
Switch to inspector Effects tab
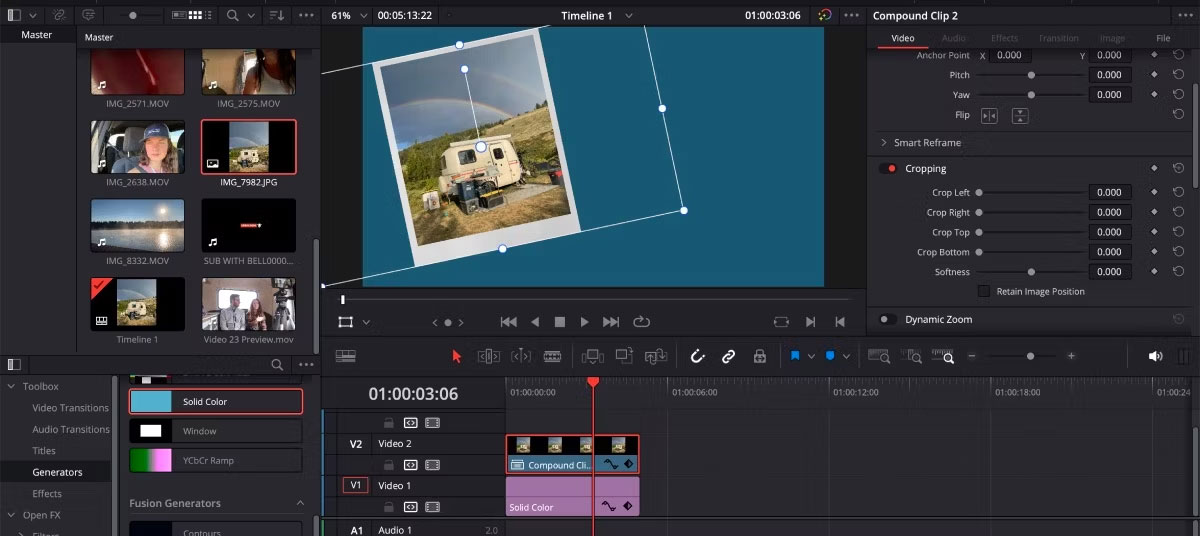1004,38
